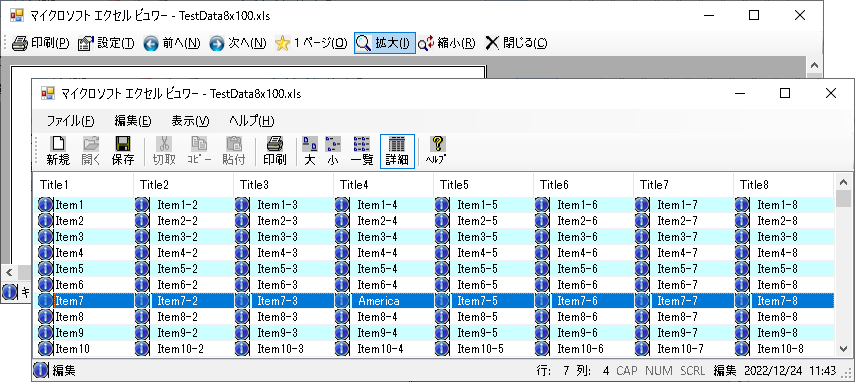The image size is (855, 382).
Task: Click the Title5 column header
Action: point(484,185)
